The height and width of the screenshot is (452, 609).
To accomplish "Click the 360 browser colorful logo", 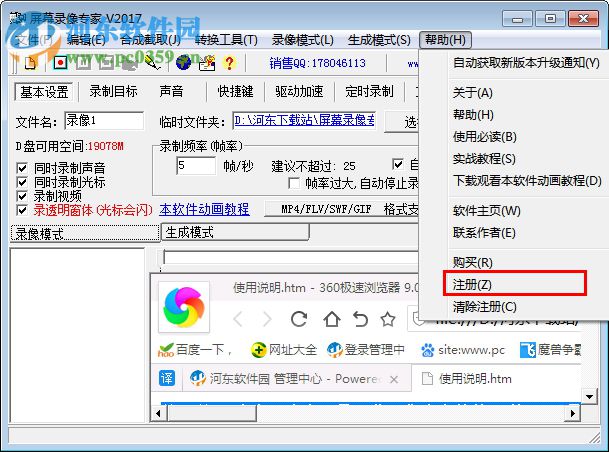I will tap(184, 307).
